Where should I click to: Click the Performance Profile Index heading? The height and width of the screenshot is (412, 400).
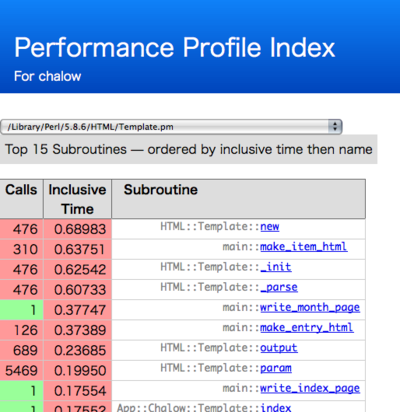[x=174, y=48]
